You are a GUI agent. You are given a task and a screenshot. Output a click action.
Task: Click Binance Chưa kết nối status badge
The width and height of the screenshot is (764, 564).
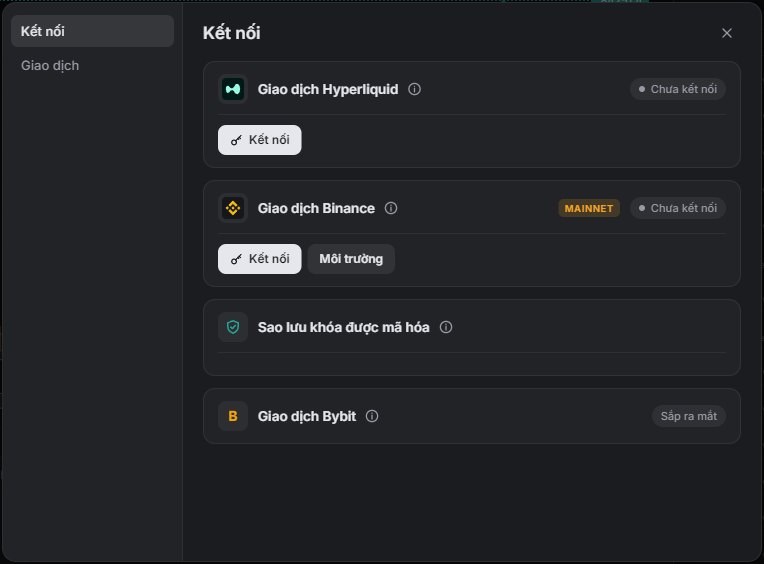pyautogui.click(x=678, y=208)
